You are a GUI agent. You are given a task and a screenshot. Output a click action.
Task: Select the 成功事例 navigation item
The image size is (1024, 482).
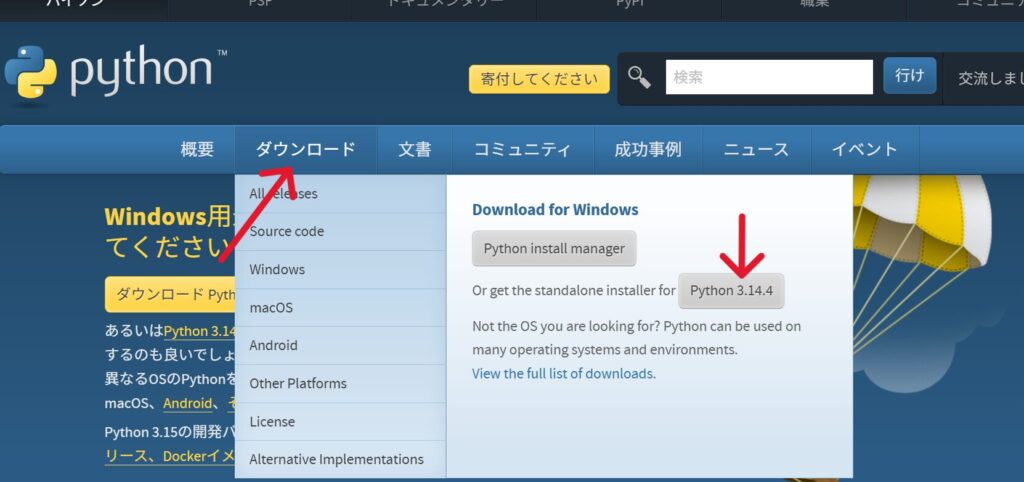coord(648,150)
